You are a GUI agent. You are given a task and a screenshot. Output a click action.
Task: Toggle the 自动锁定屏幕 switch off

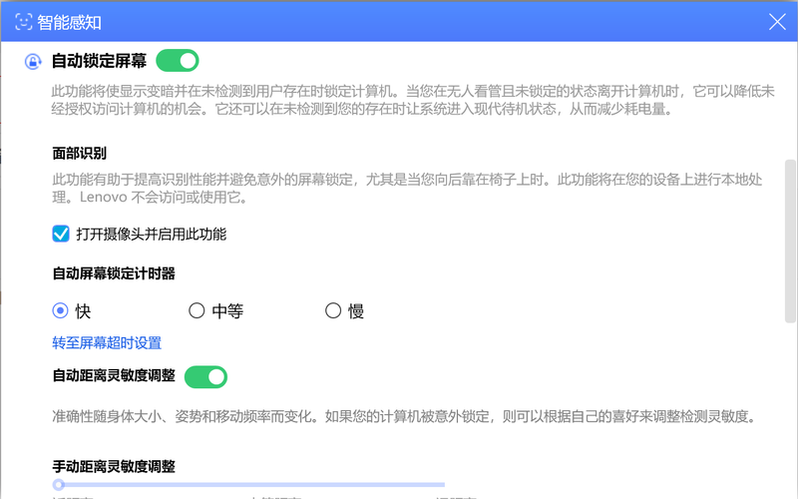coord(177,61)
